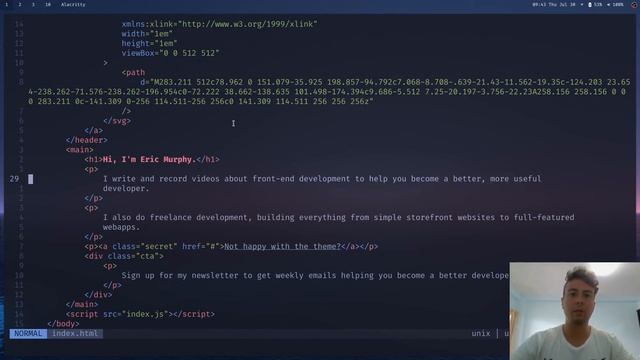Click the date and time in top bar
The height and width of the screenshot is (360, 640).
pos(553,4)
